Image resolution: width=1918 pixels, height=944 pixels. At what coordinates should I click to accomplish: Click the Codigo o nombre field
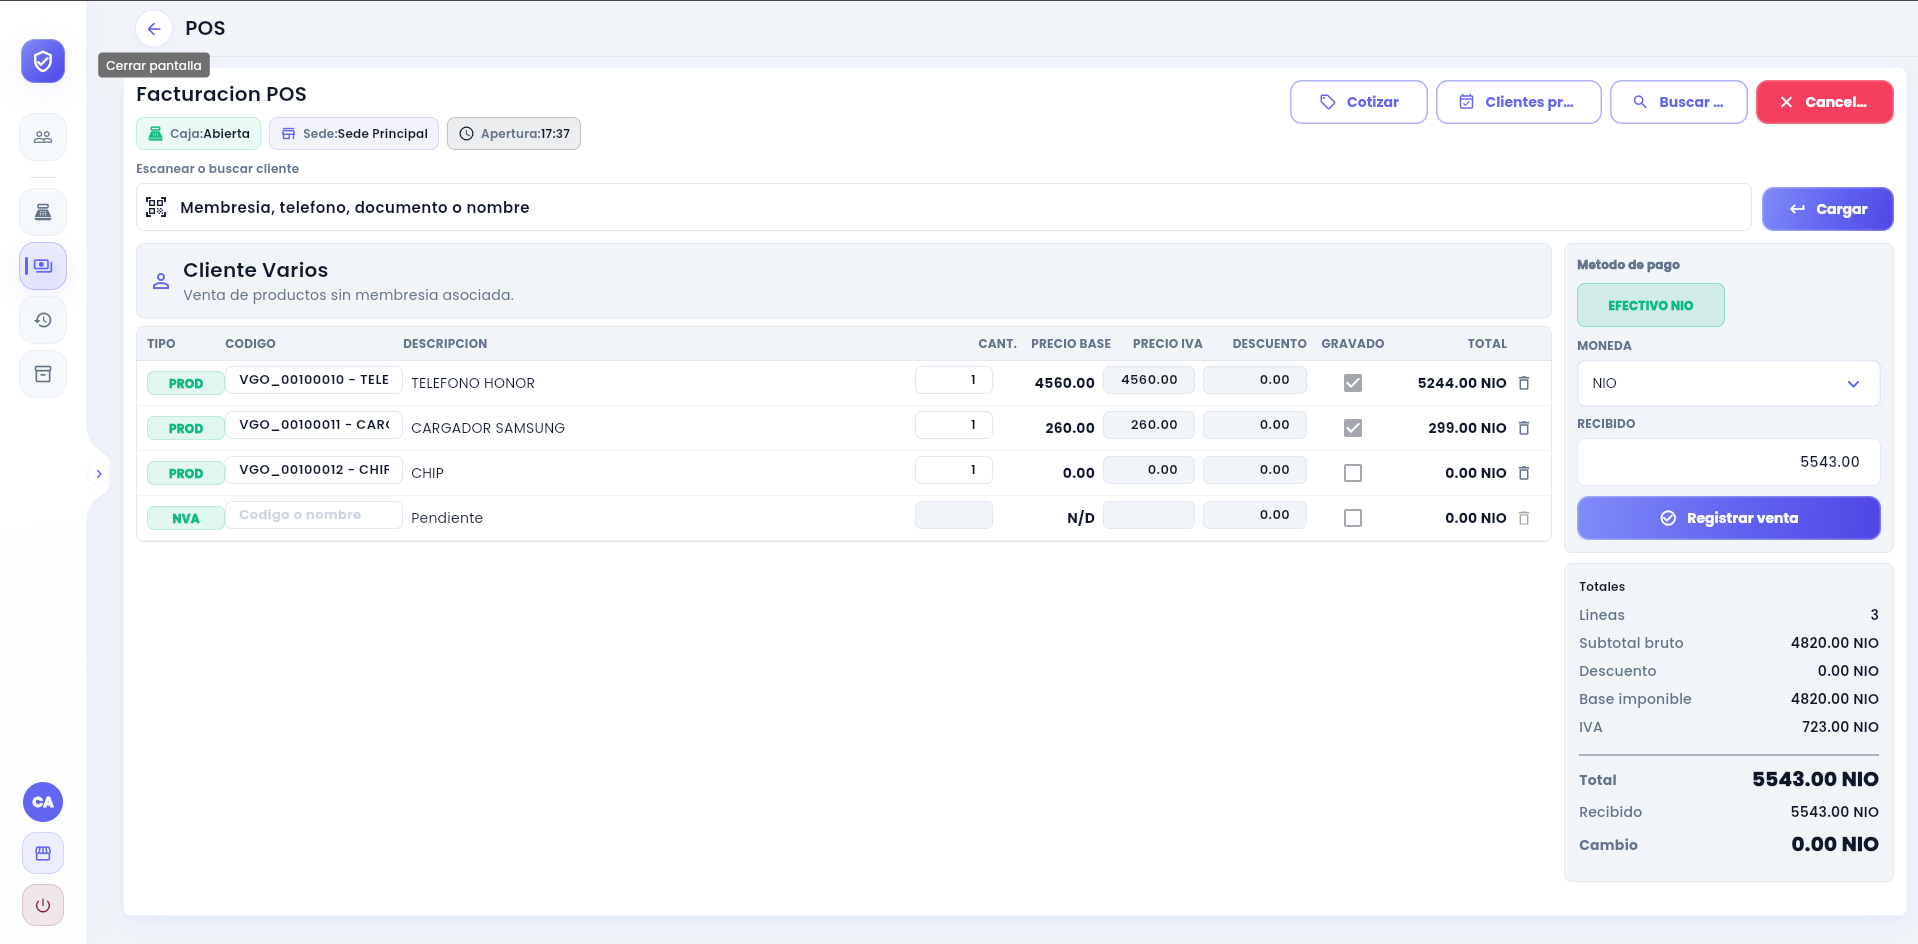[314, 515]
